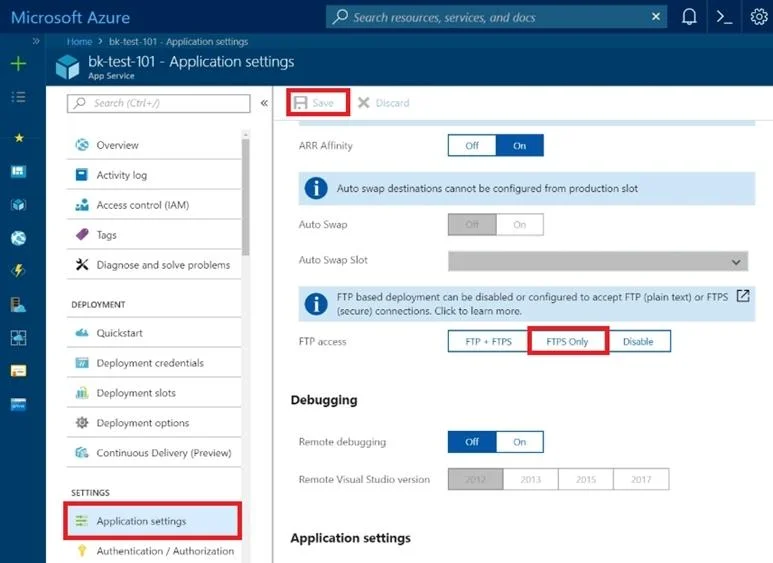This screenshot has width=773, height=563.
Task: Clear the search box with the X
Action: (x=656, y=17)
